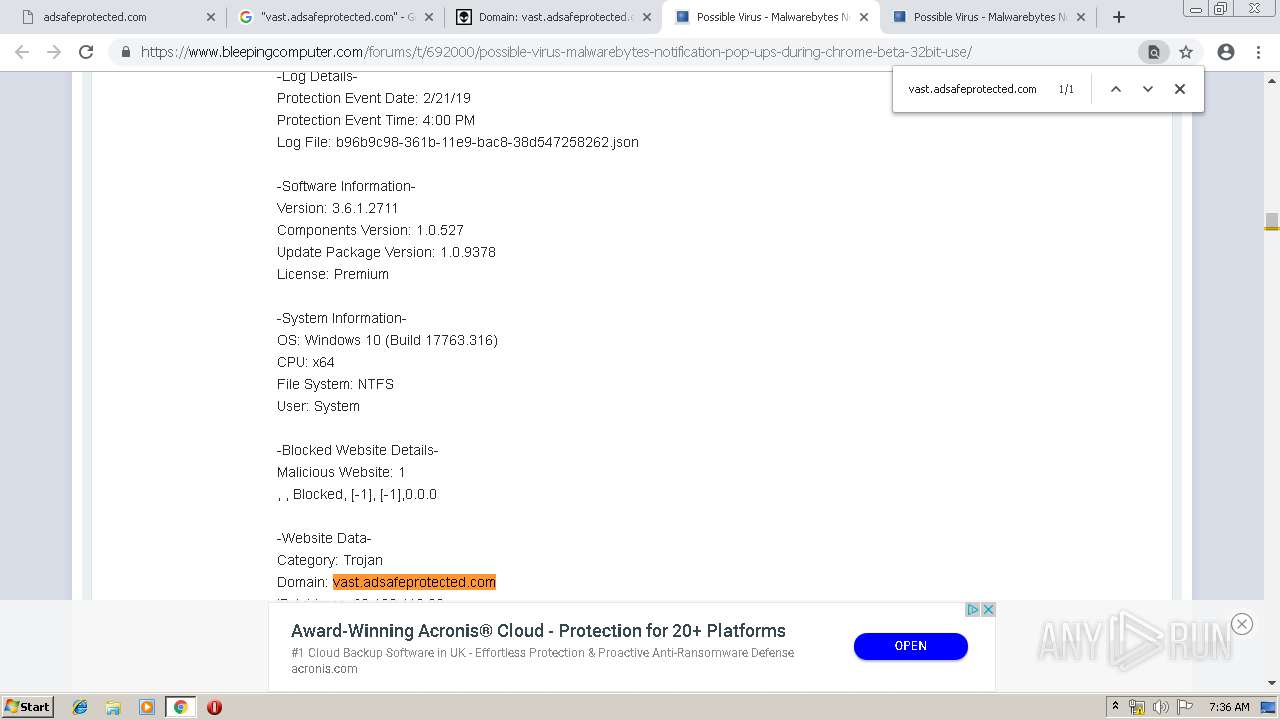The width and height of the screenshot is (1280, 720).
Task: Click OPEN button on Acronis ad
Action: coord(910,646)
